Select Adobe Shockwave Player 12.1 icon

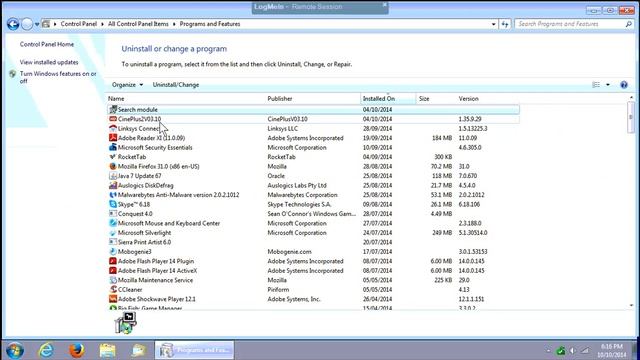(x=113, y=299)
